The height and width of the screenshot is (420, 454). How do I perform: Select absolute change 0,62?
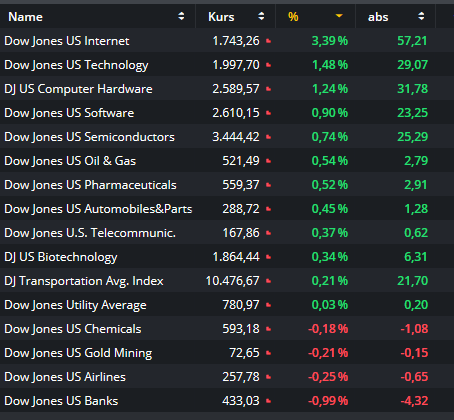416,233
